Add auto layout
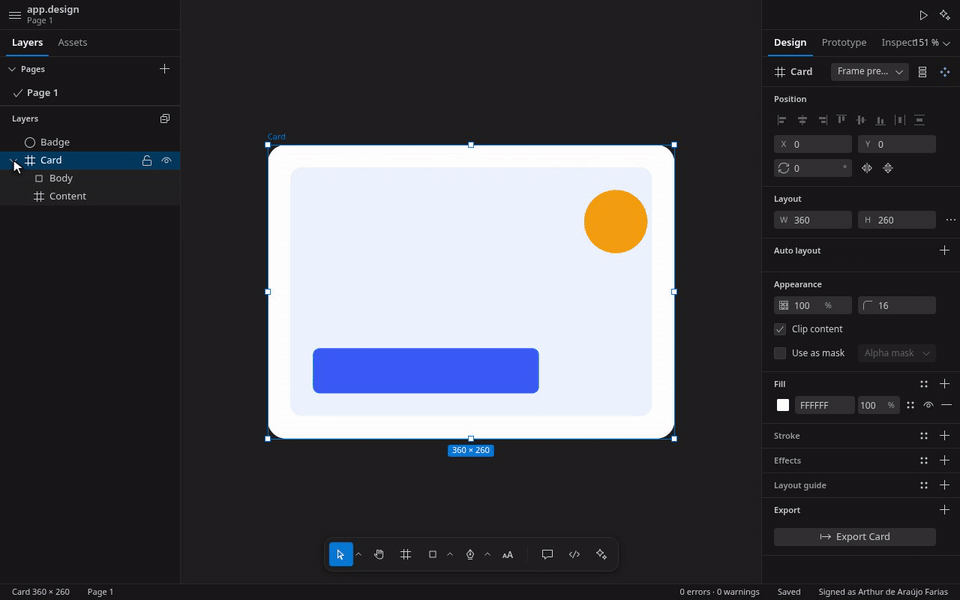This screenshot has width=960, height=600. click(945, 250)
